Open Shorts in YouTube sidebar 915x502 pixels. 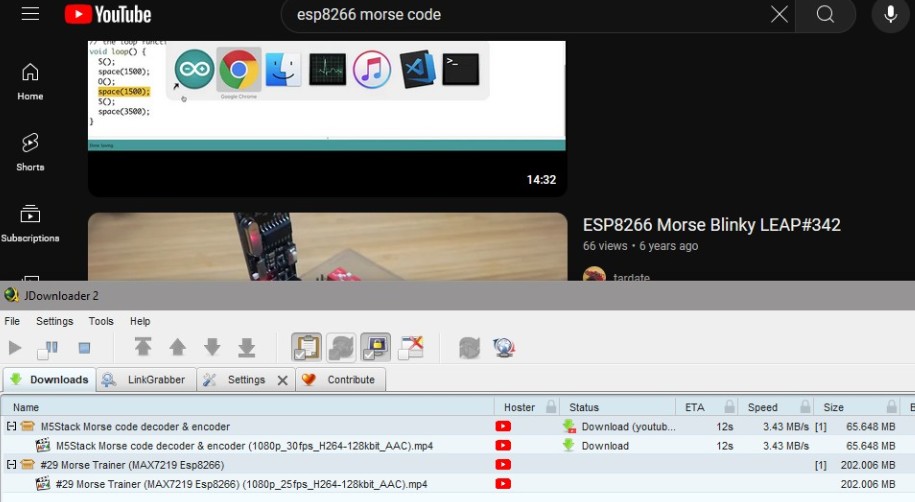(30, 152)
